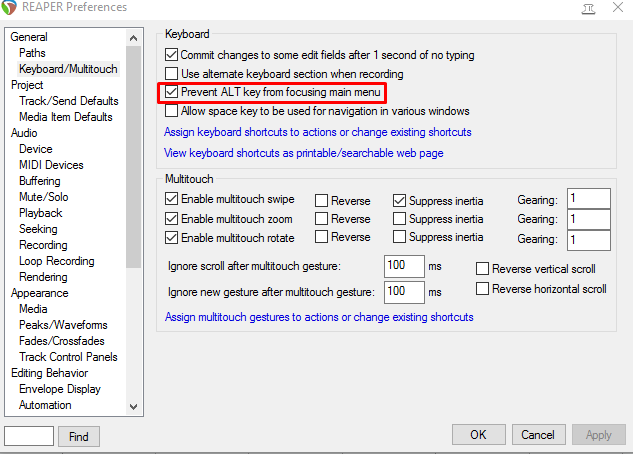Edit Ignore scroll after multitouch gesture value
Image resolution: width=633 pixels, height=454 pixels.
(x=404, y=266)
